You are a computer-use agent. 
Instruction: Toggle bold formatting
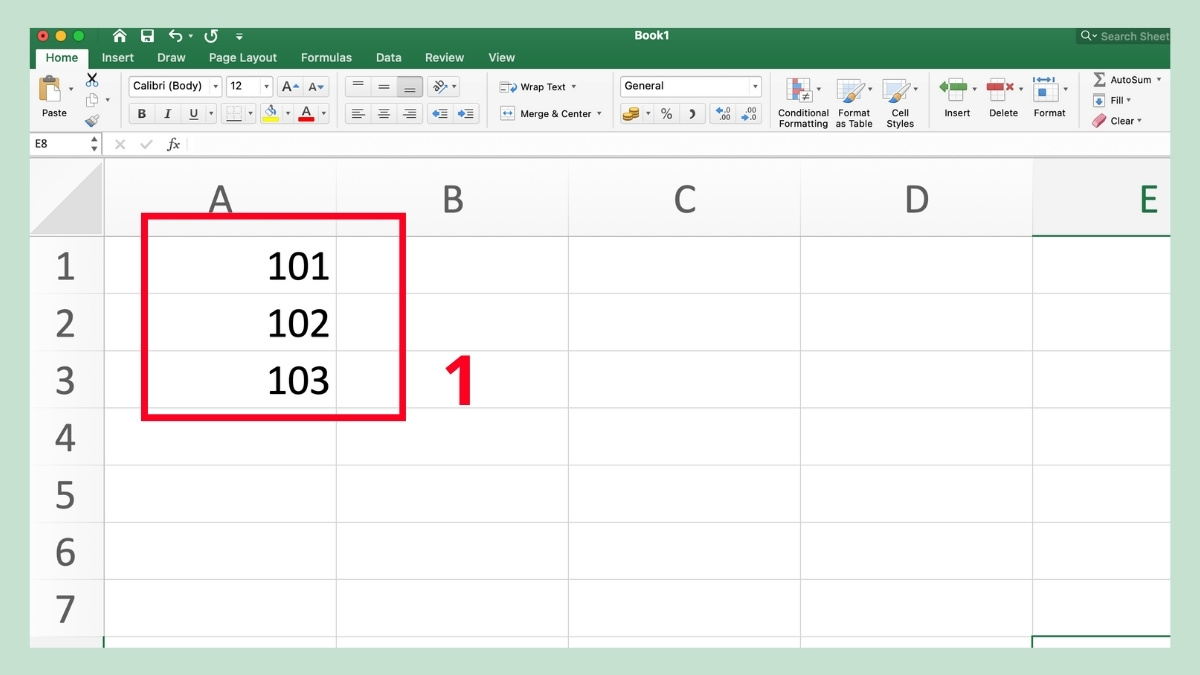click(x=141, y=113)
